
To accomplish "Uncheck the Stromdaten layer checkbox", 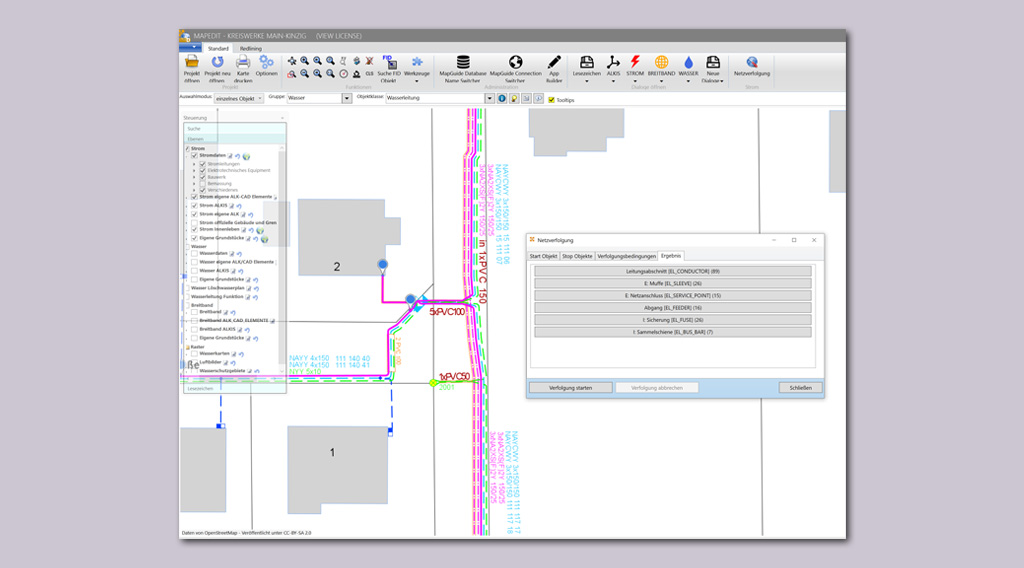I will (x=195, y=156).
